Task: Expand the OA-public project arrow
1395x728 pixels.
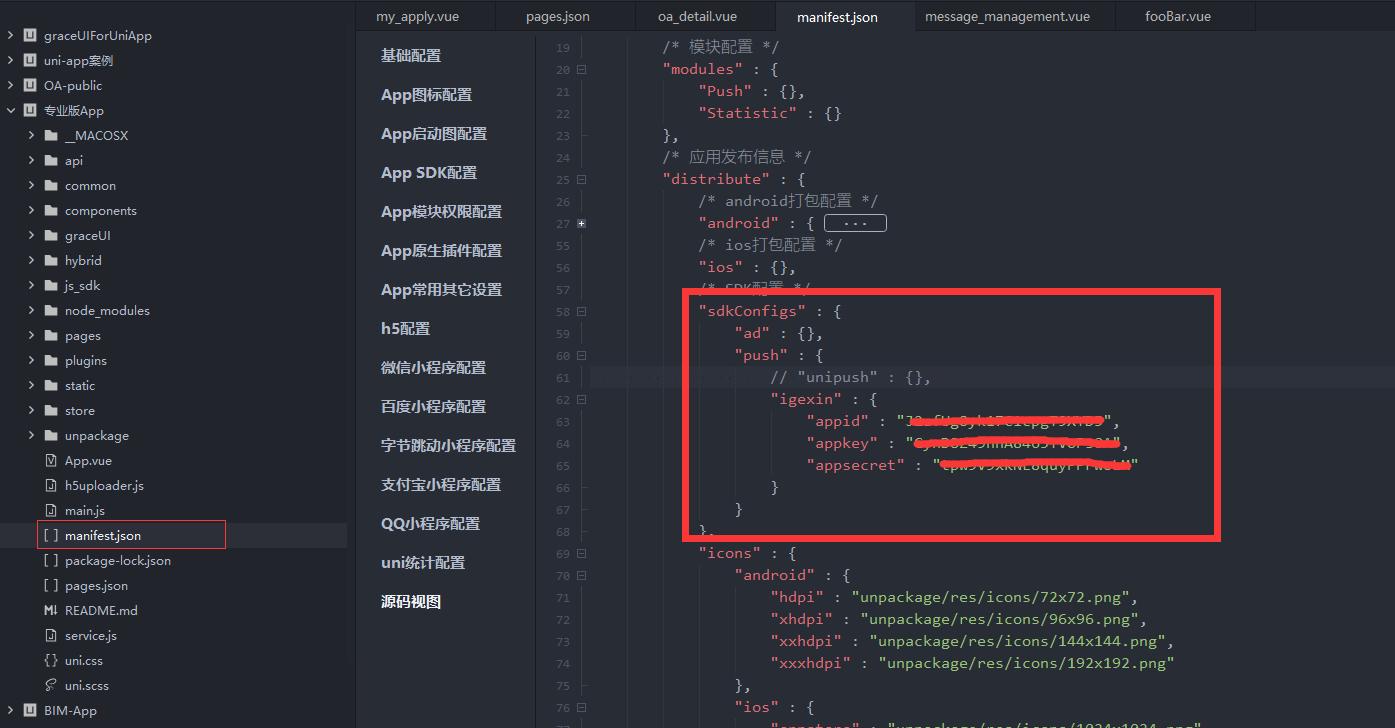Action: (11, 85)
